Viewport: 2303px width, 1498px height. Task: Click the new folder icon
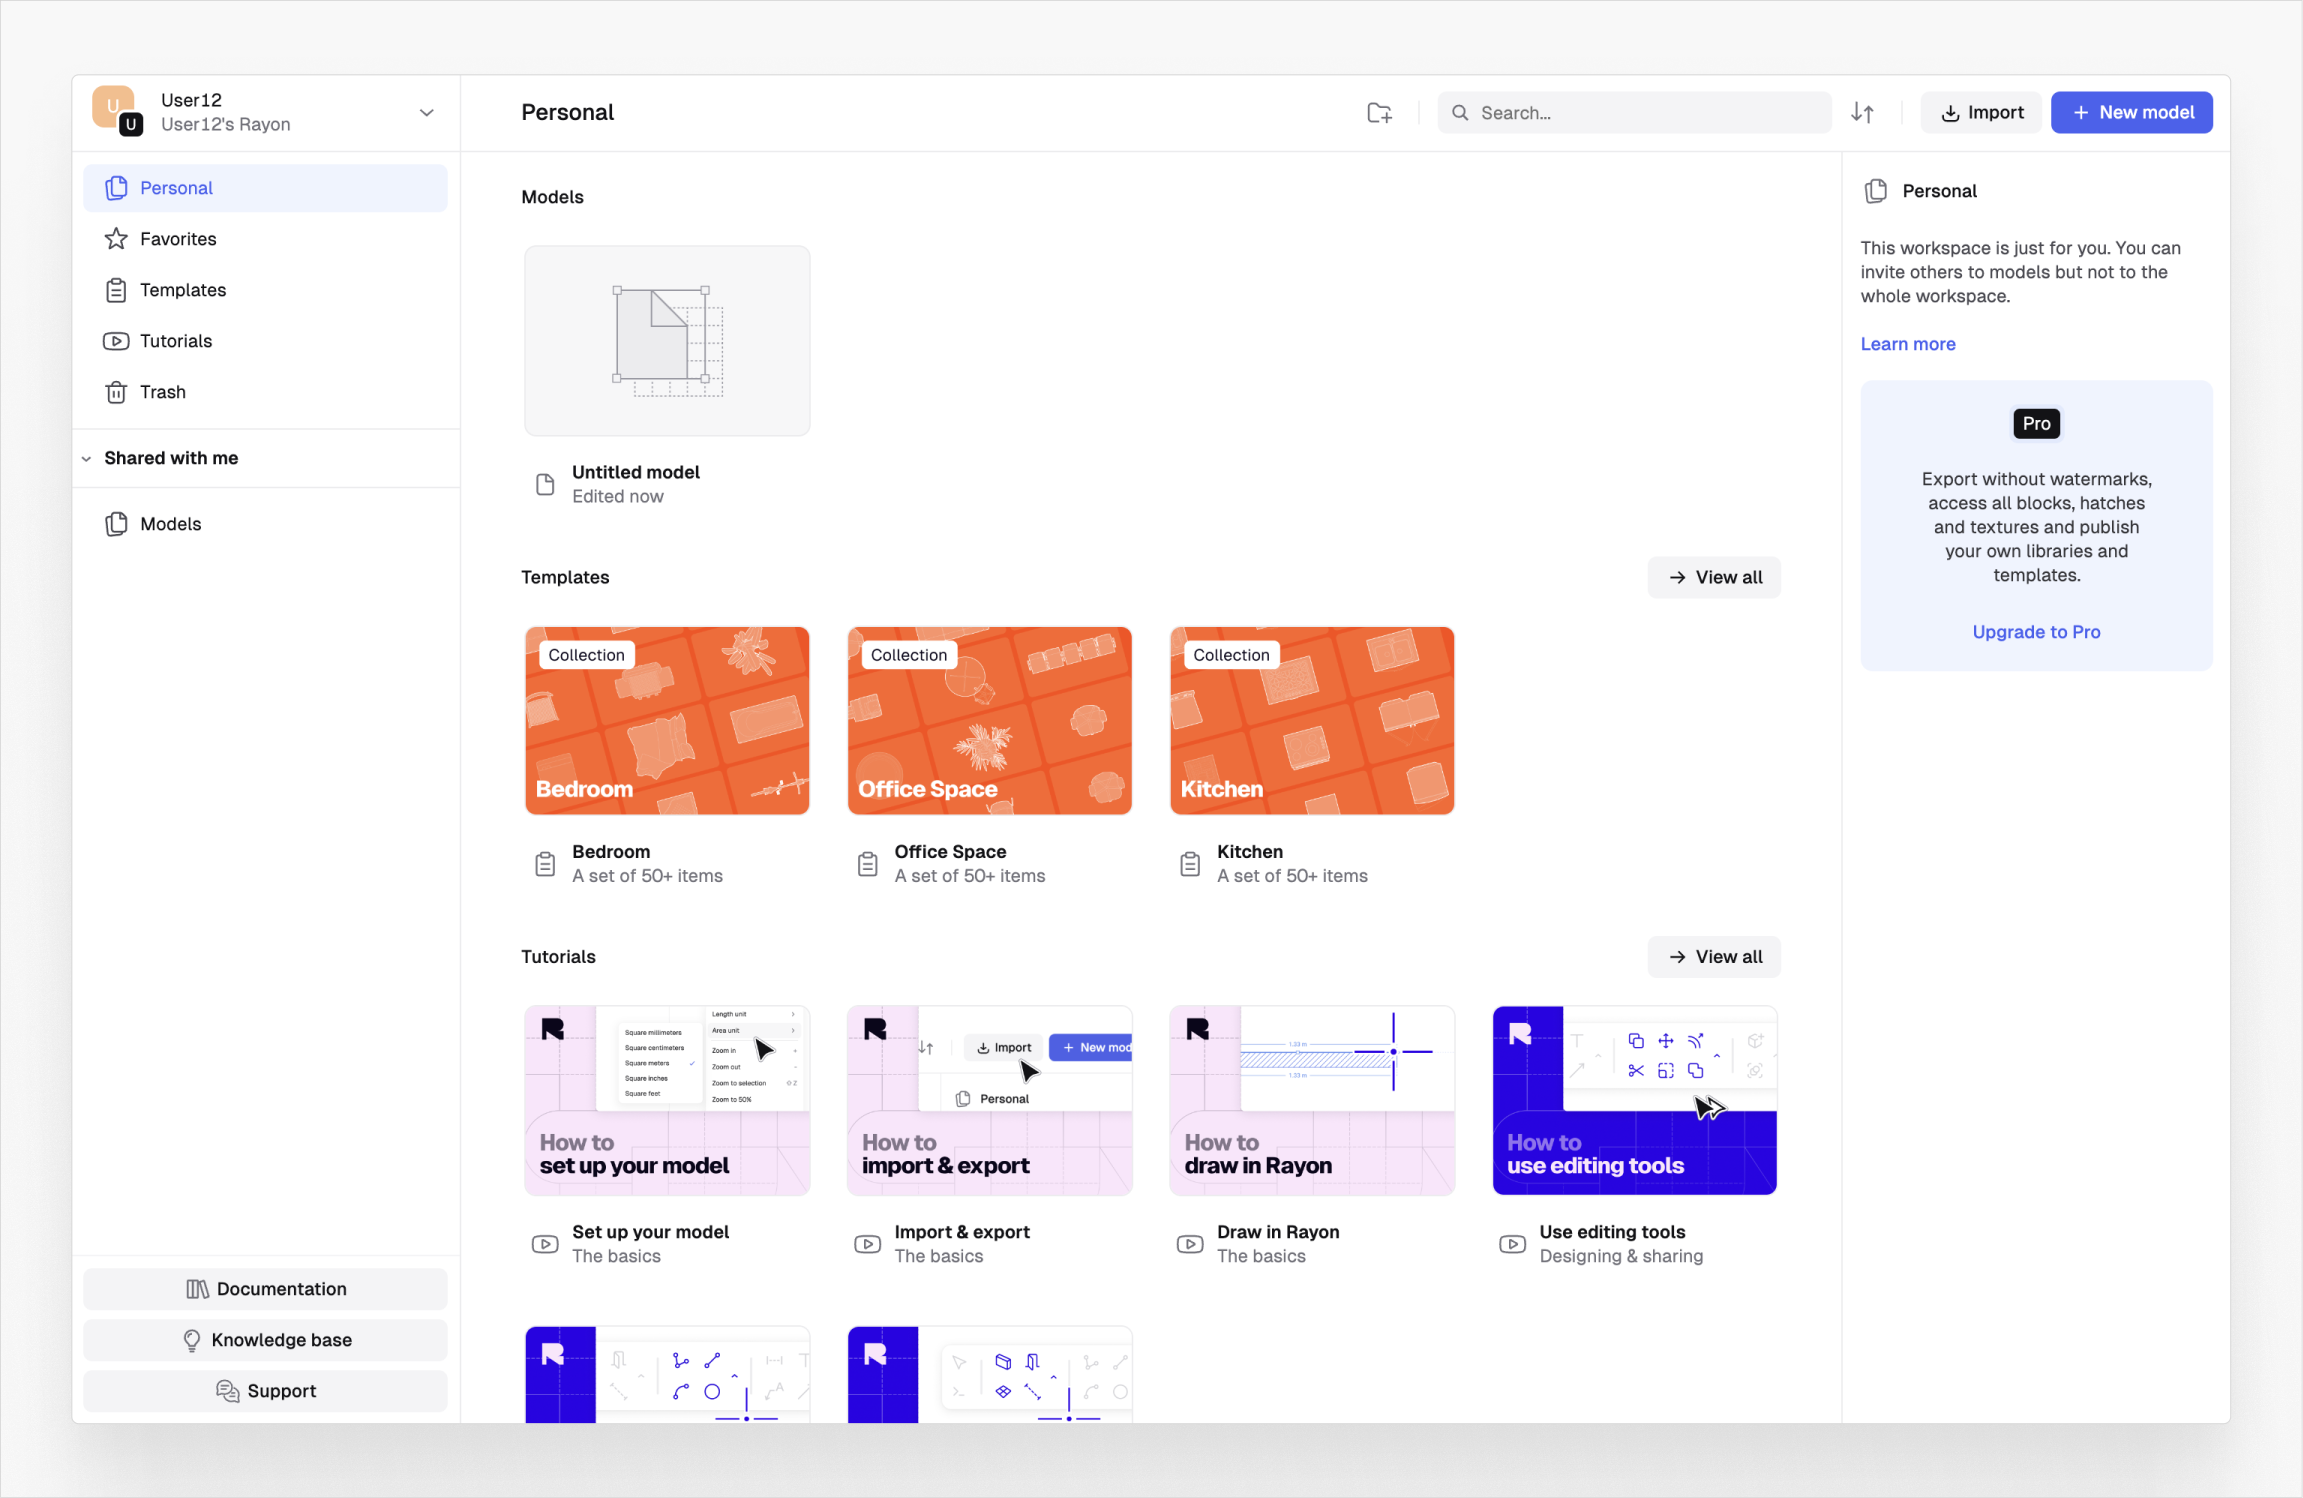tap(1379, 113)
